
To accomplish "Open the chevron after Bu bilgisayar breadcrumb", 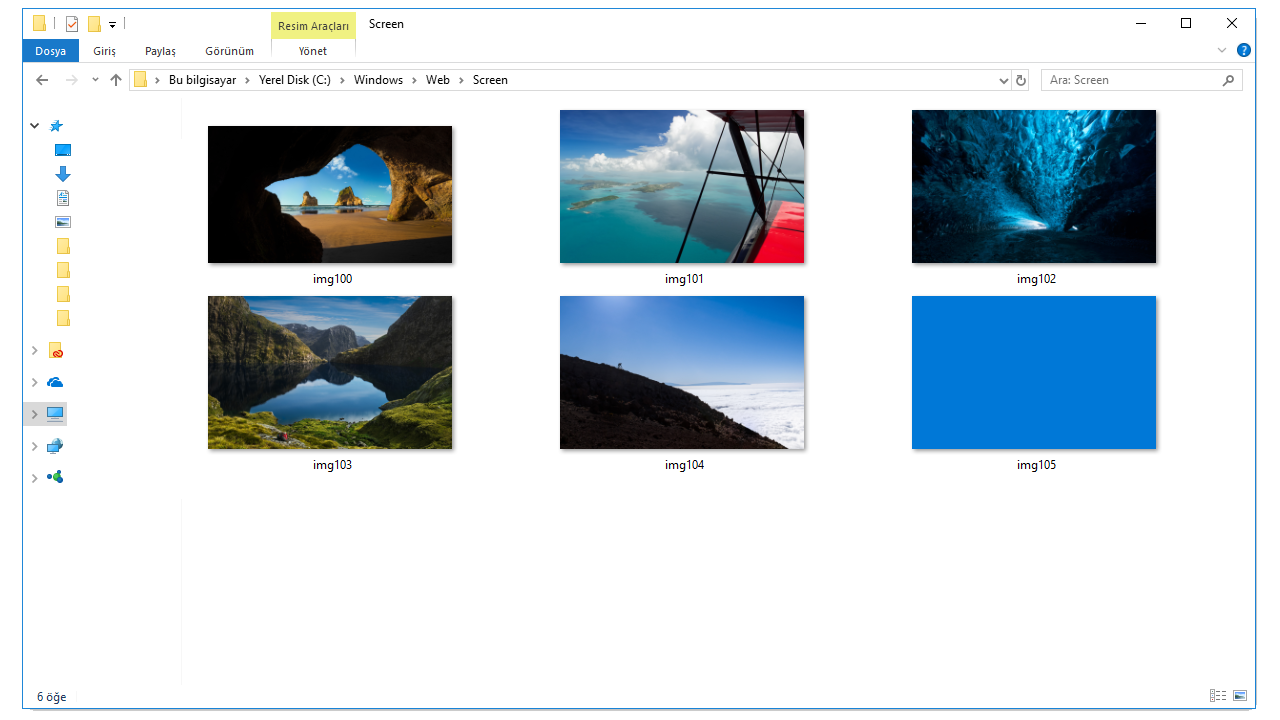I will pos(248,80).
